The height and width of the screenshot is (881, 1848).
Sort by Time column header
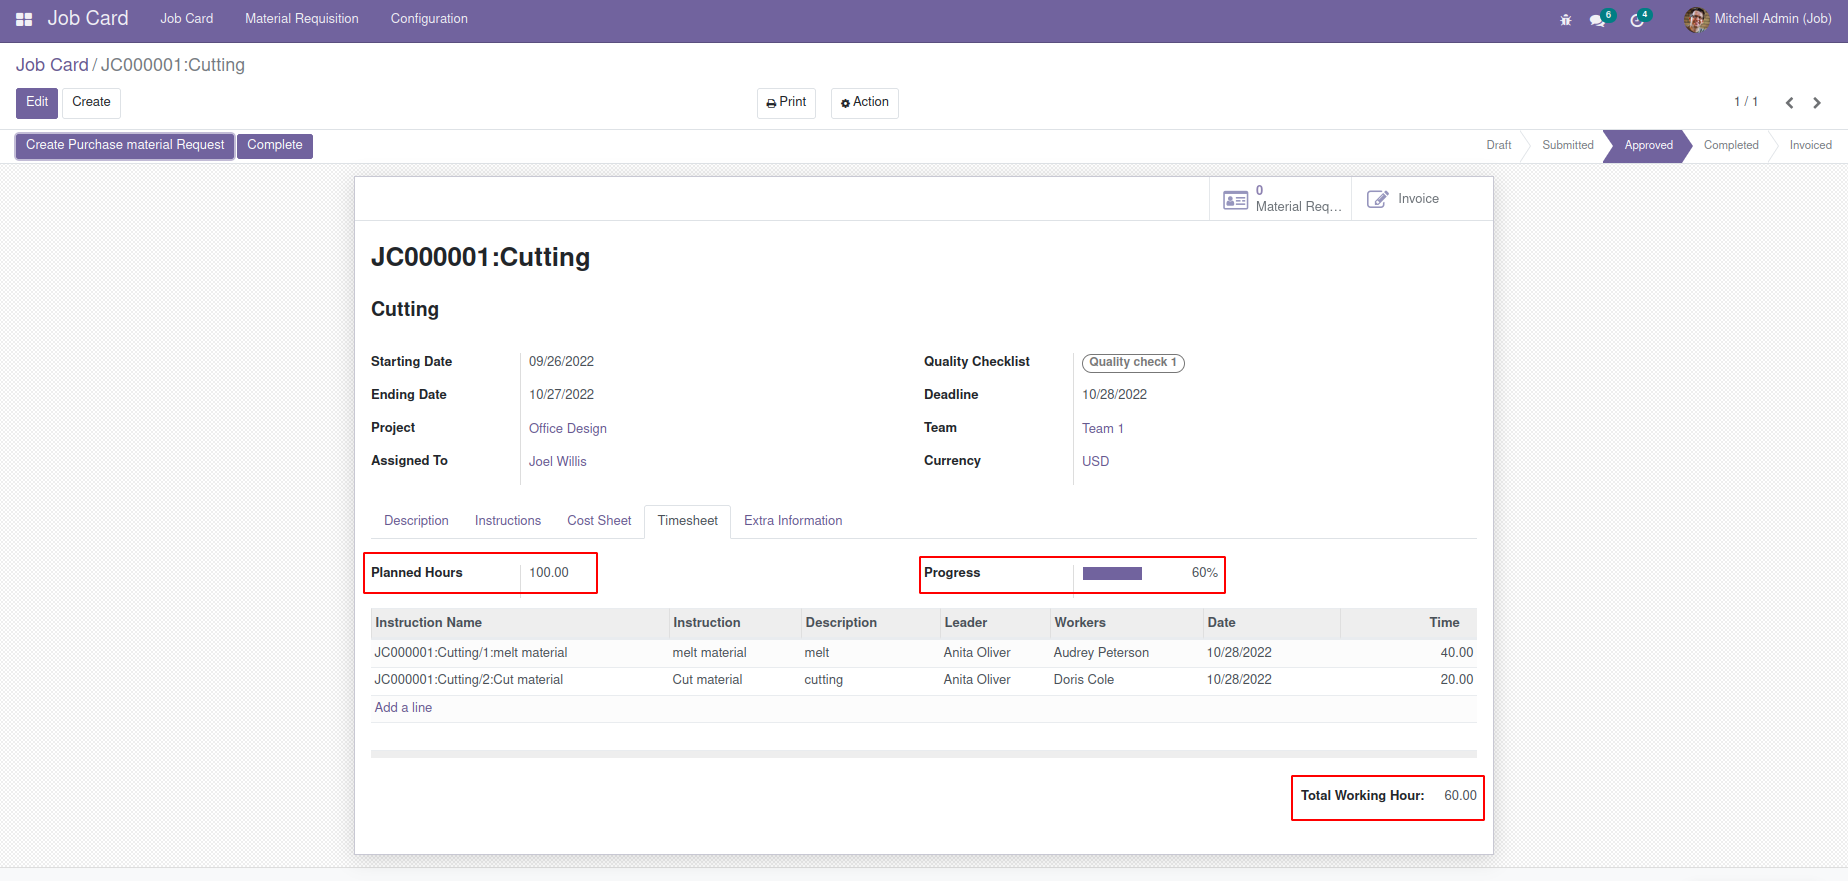[x=1409, y=623]
